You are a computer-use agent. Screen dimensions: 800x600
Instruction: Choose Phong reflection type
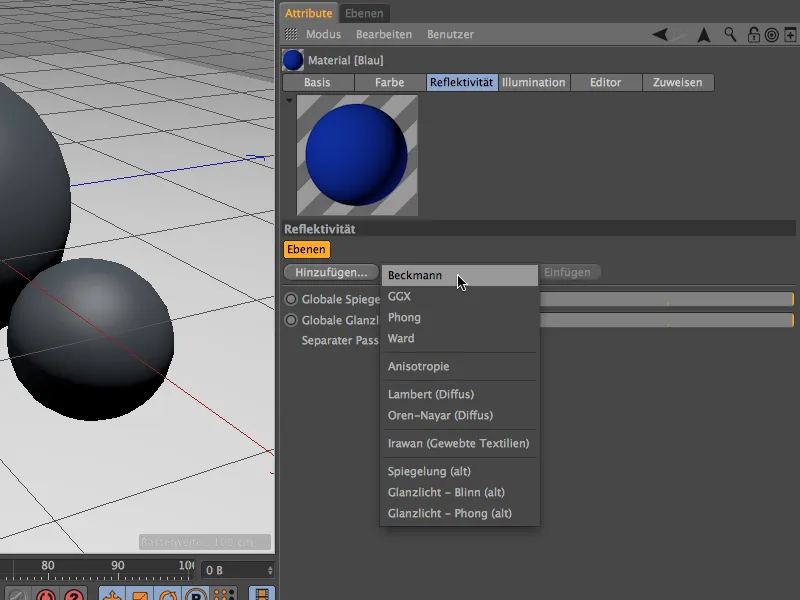460,317
